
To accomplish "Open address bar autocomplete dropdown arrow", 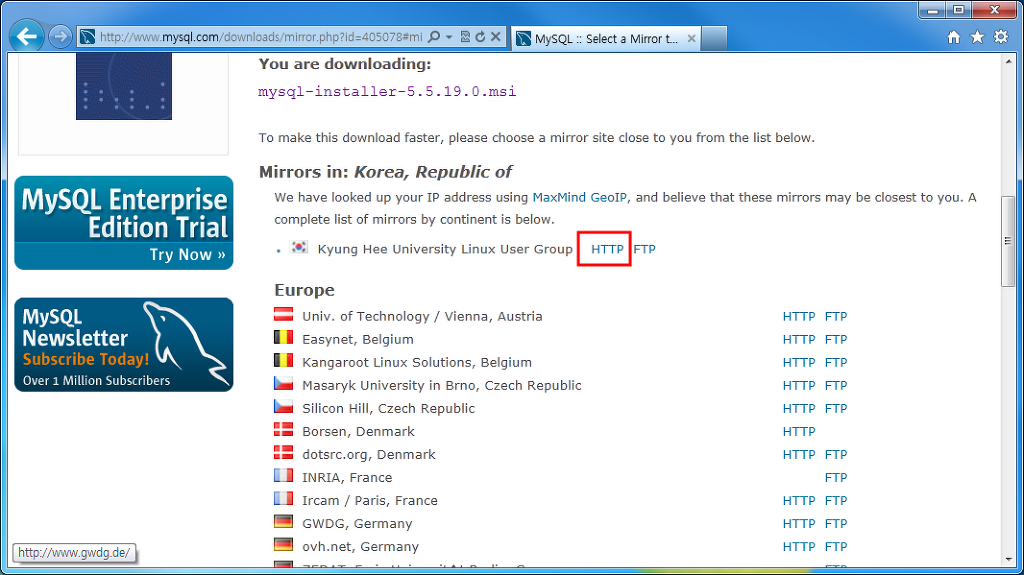I will (449, 37).
